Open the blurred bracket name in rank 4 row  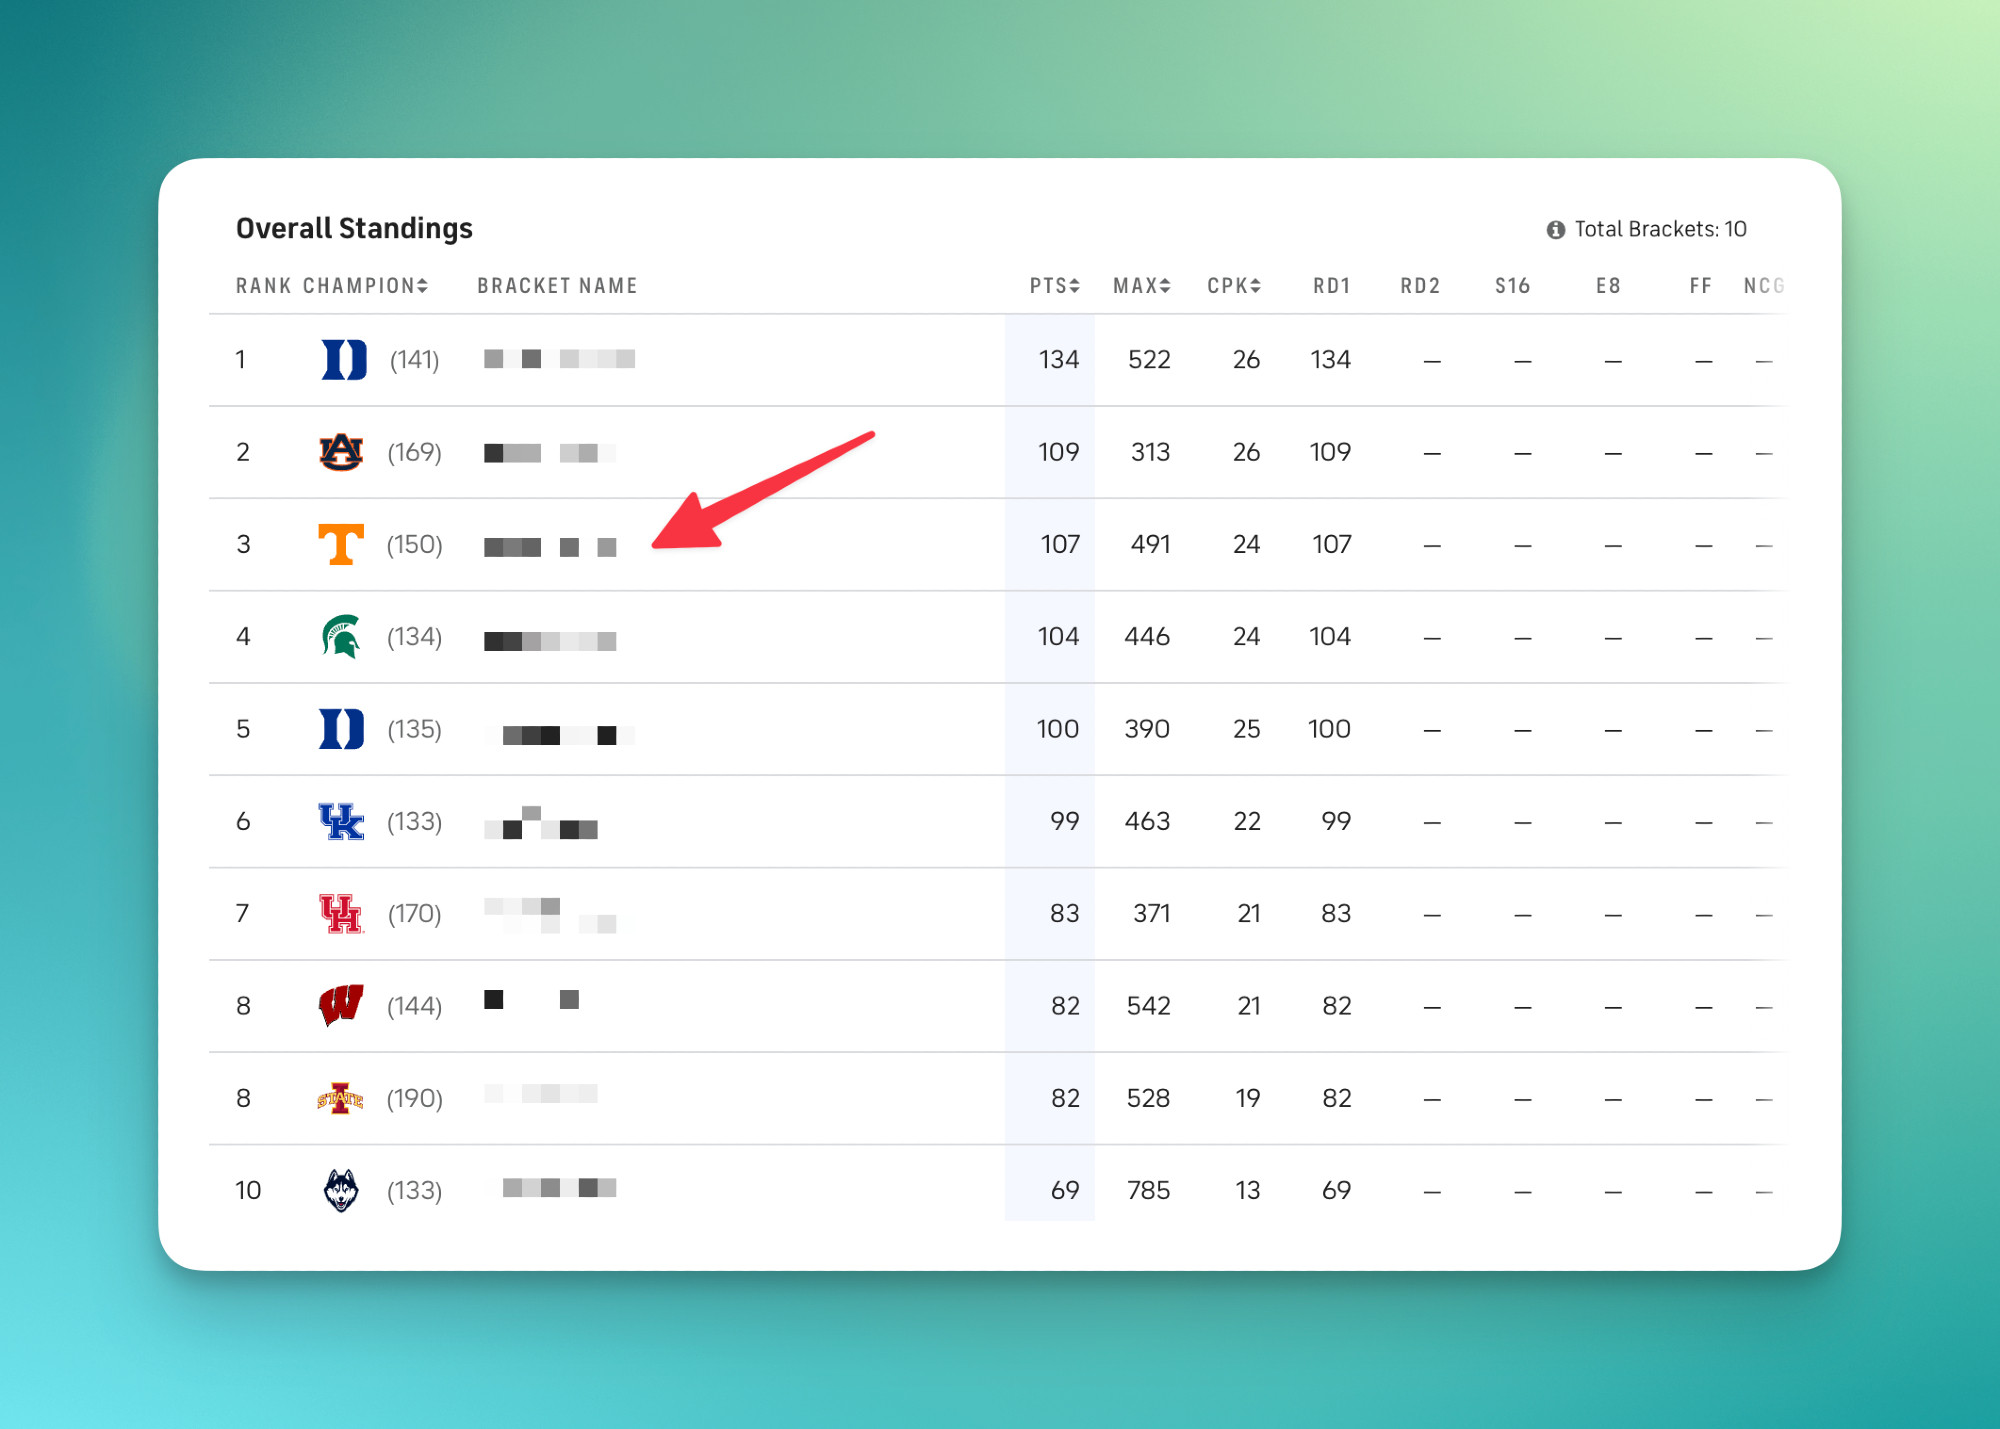(x=550, y=641)
